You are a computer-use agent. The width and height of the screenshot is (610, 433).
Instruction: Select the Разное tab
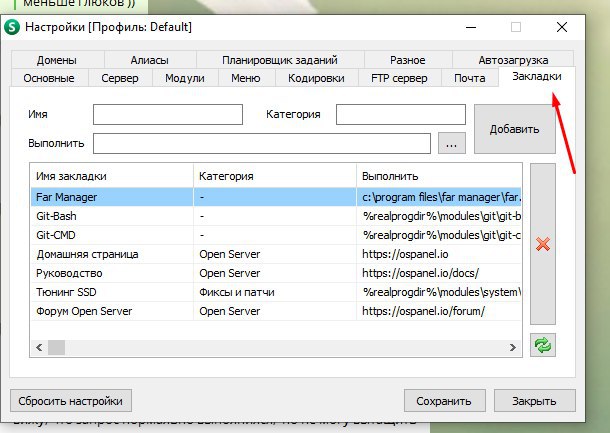[407, 60]
